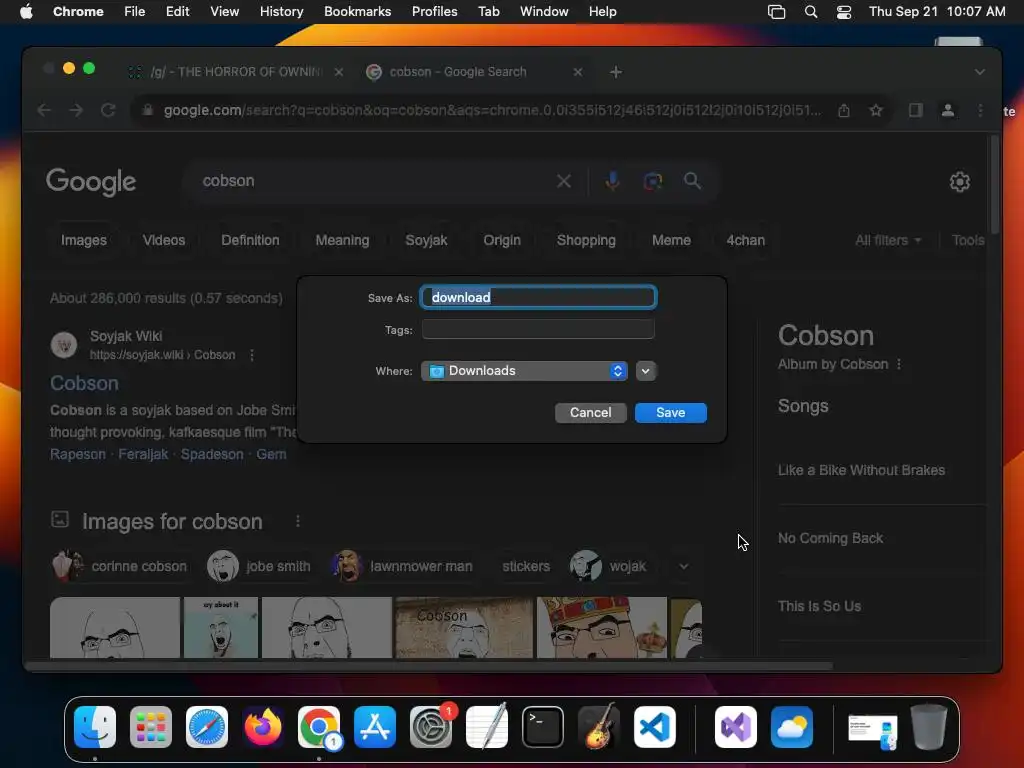Viewport: 1024px width, 768px height.
Task: Start voice search with microphone icon
Action: 612,181
